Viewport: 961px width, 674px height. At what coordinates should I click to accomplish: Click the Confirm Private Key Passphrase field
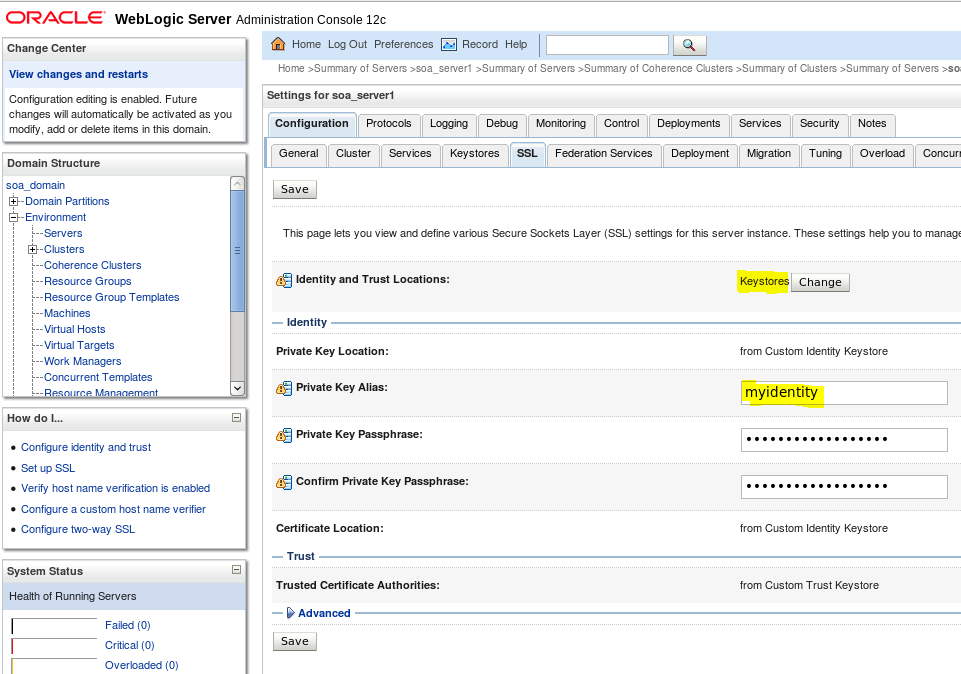844,487
